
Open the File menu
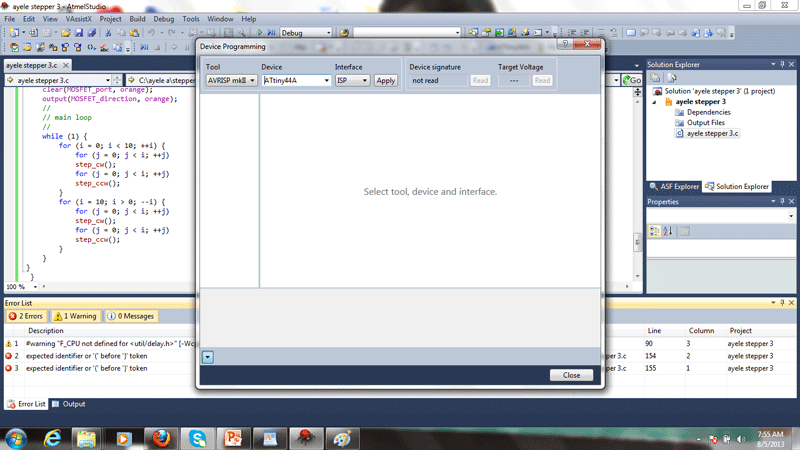coord(10,19)
